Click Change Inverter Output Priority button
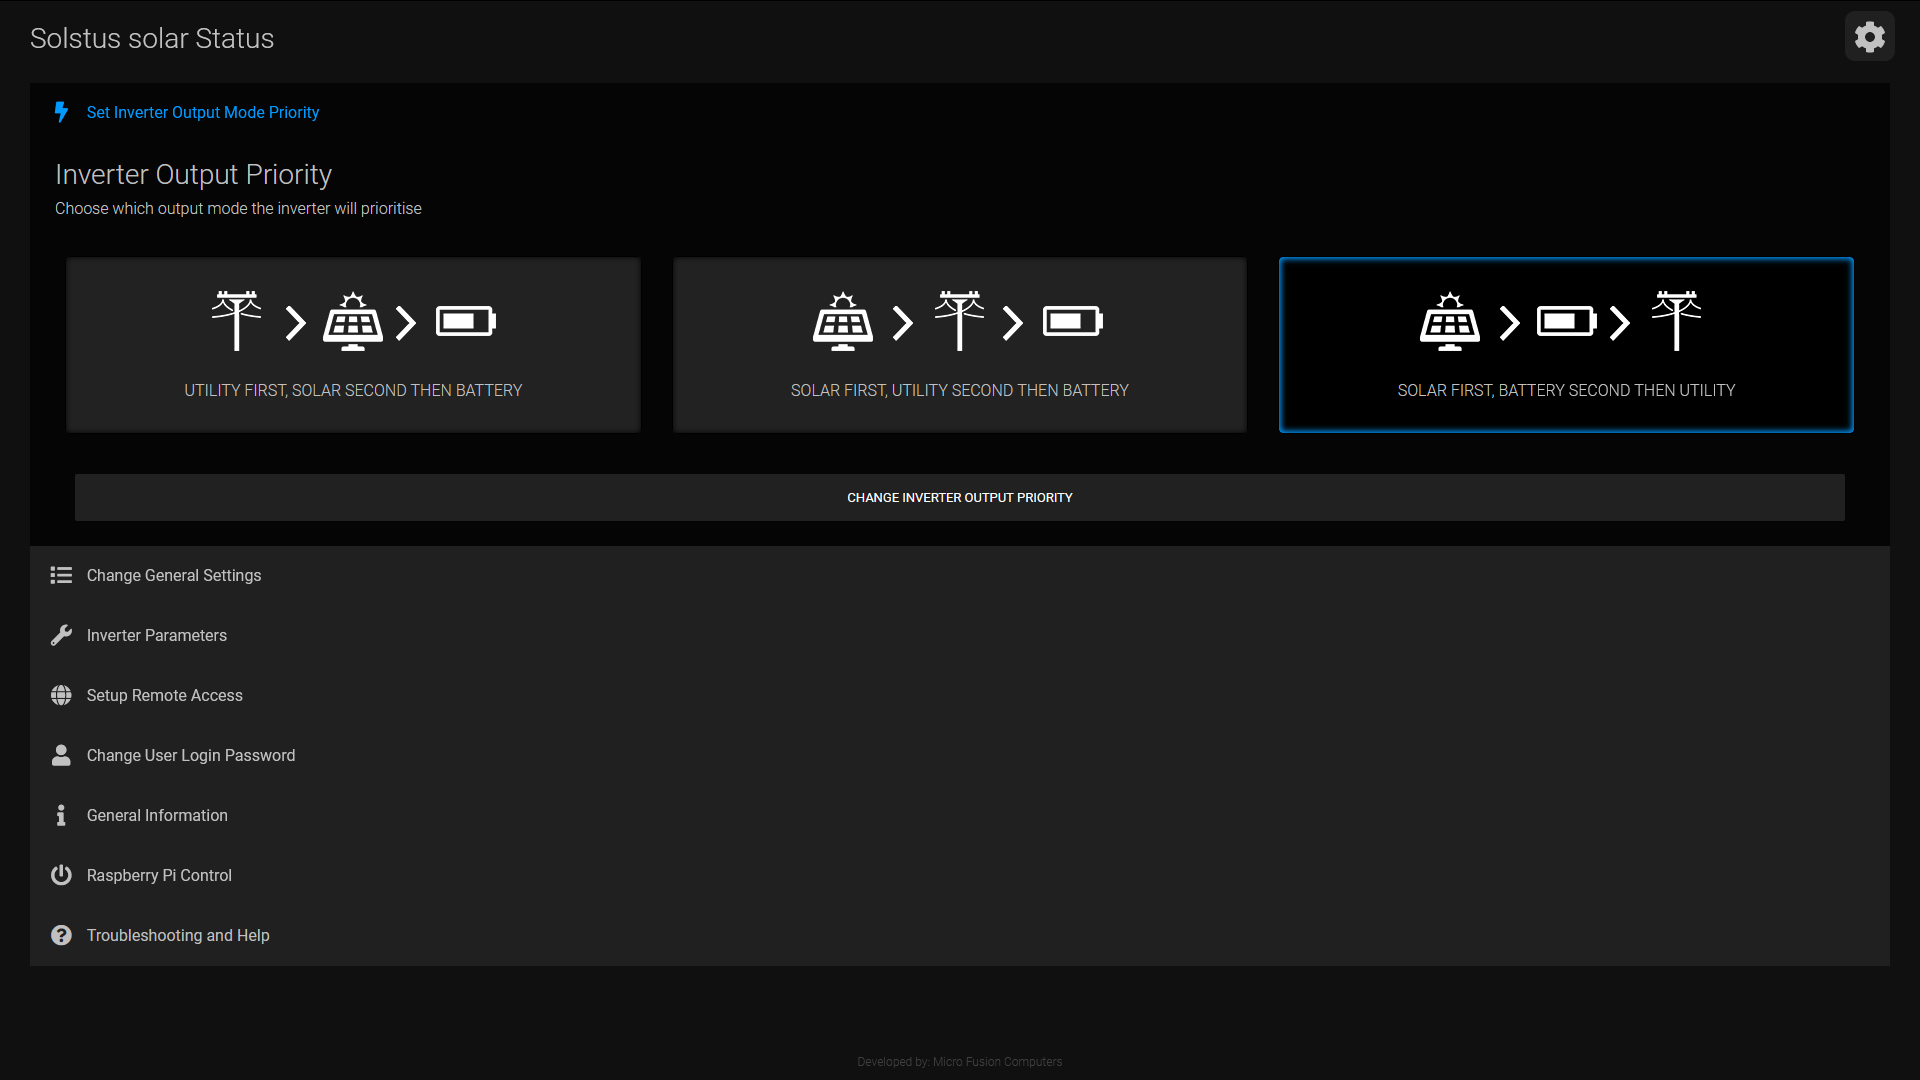The width and height of the screenshot is (1920, 1080). point(960,497)
